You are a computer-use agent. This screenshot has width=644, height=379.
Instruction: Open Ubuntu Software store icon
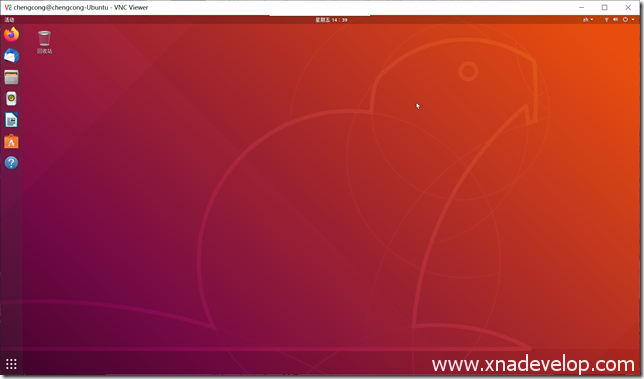pos(12,142)
